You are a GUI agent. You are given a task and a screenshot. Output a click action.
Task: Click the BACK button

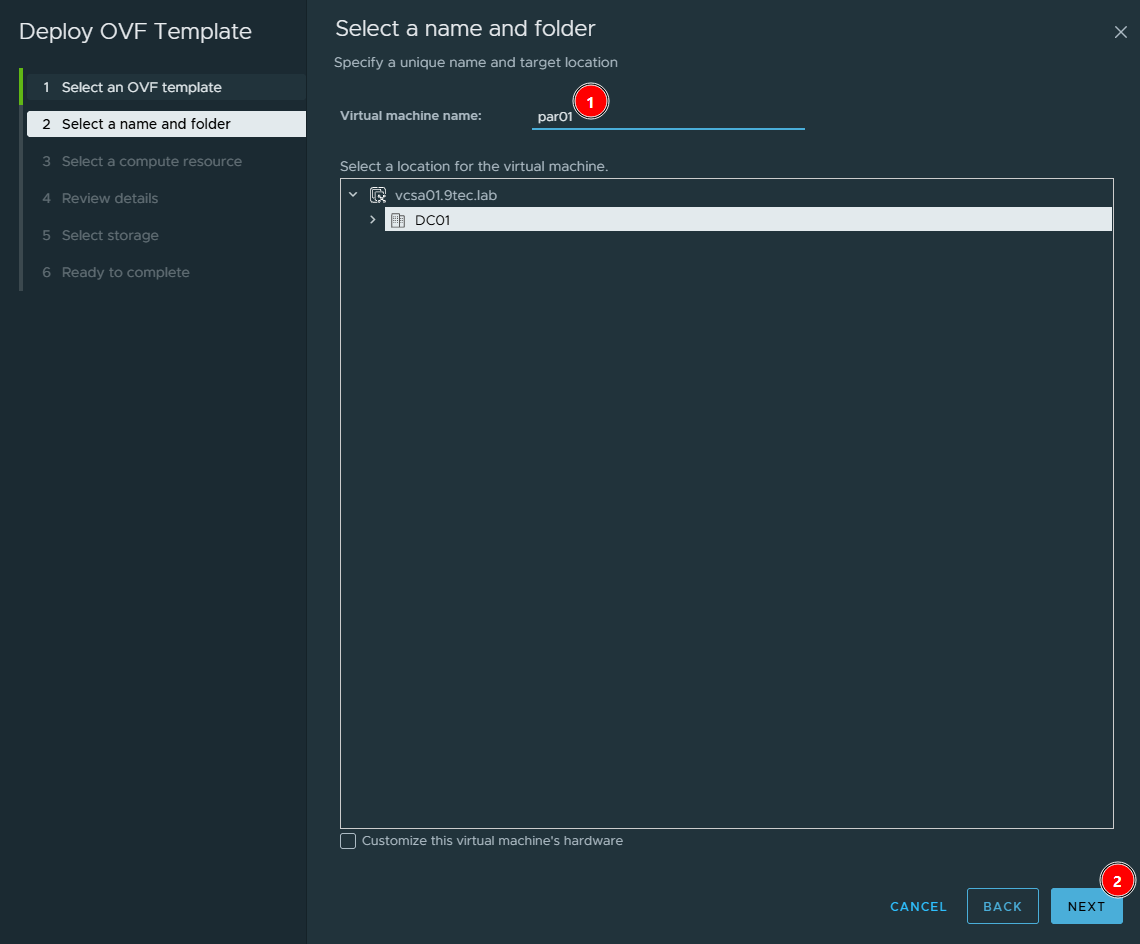1003,906
